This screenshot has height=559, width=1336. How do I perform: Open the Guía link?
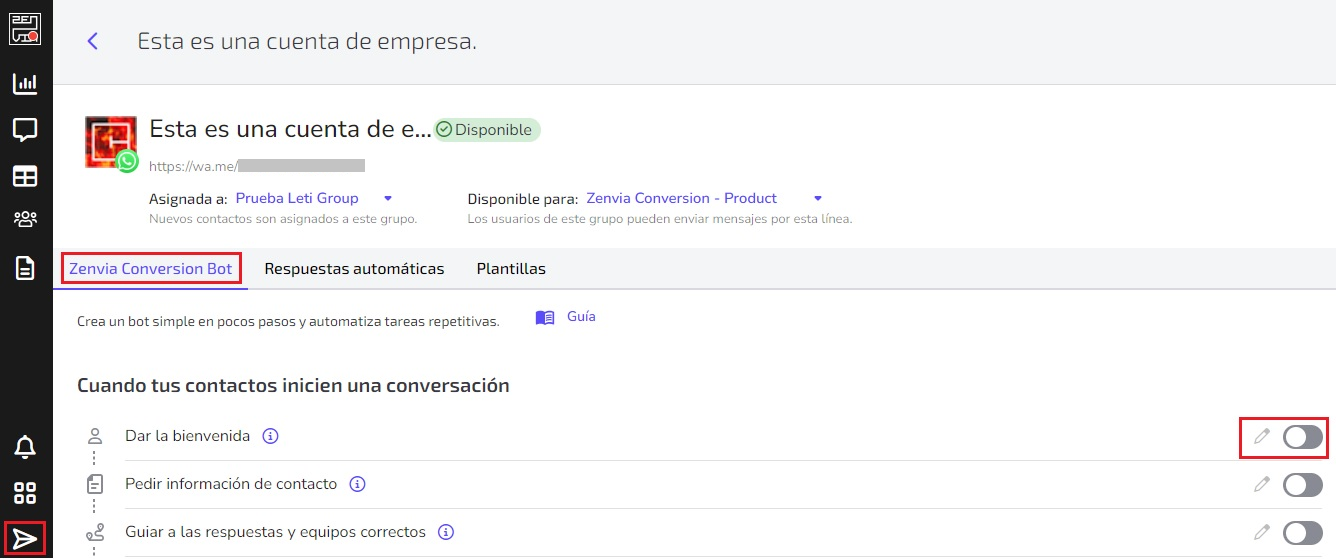tap(581, 316)
